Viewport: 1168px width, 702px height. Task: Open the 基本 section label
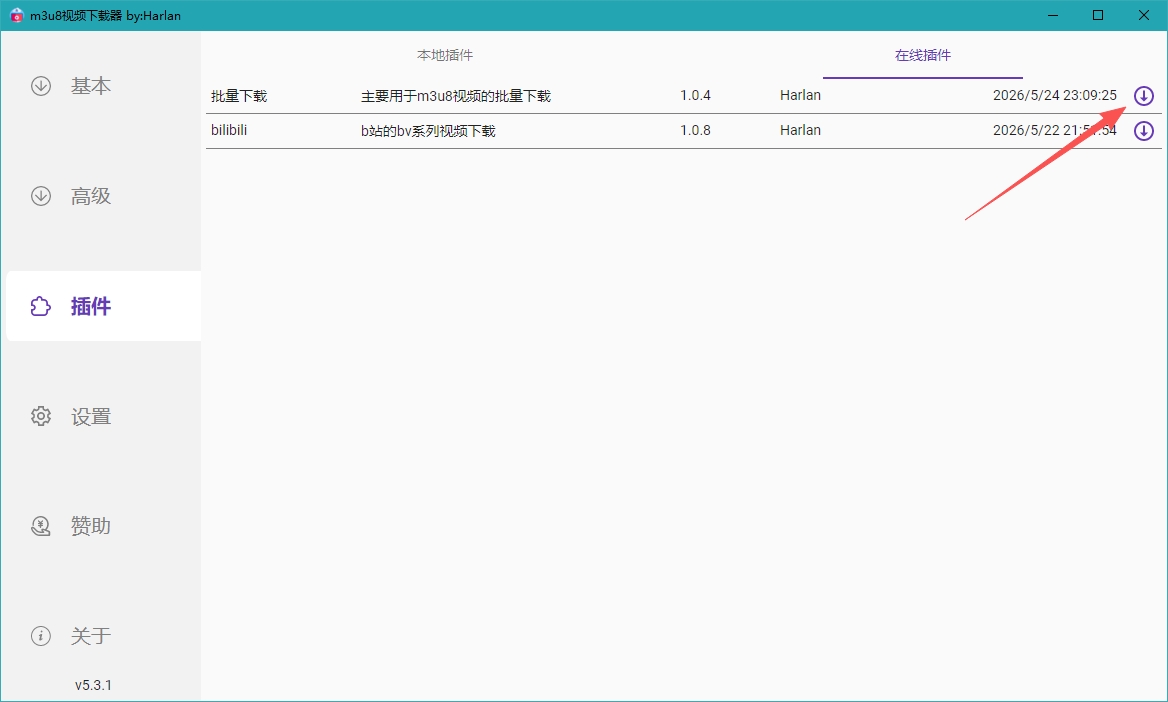tap(91, 86)
